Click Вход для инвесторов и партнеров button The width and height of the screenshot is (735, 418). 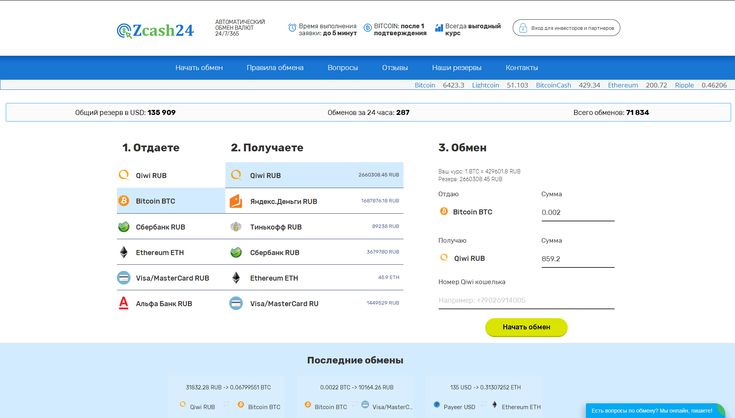(x=566, y=29)
